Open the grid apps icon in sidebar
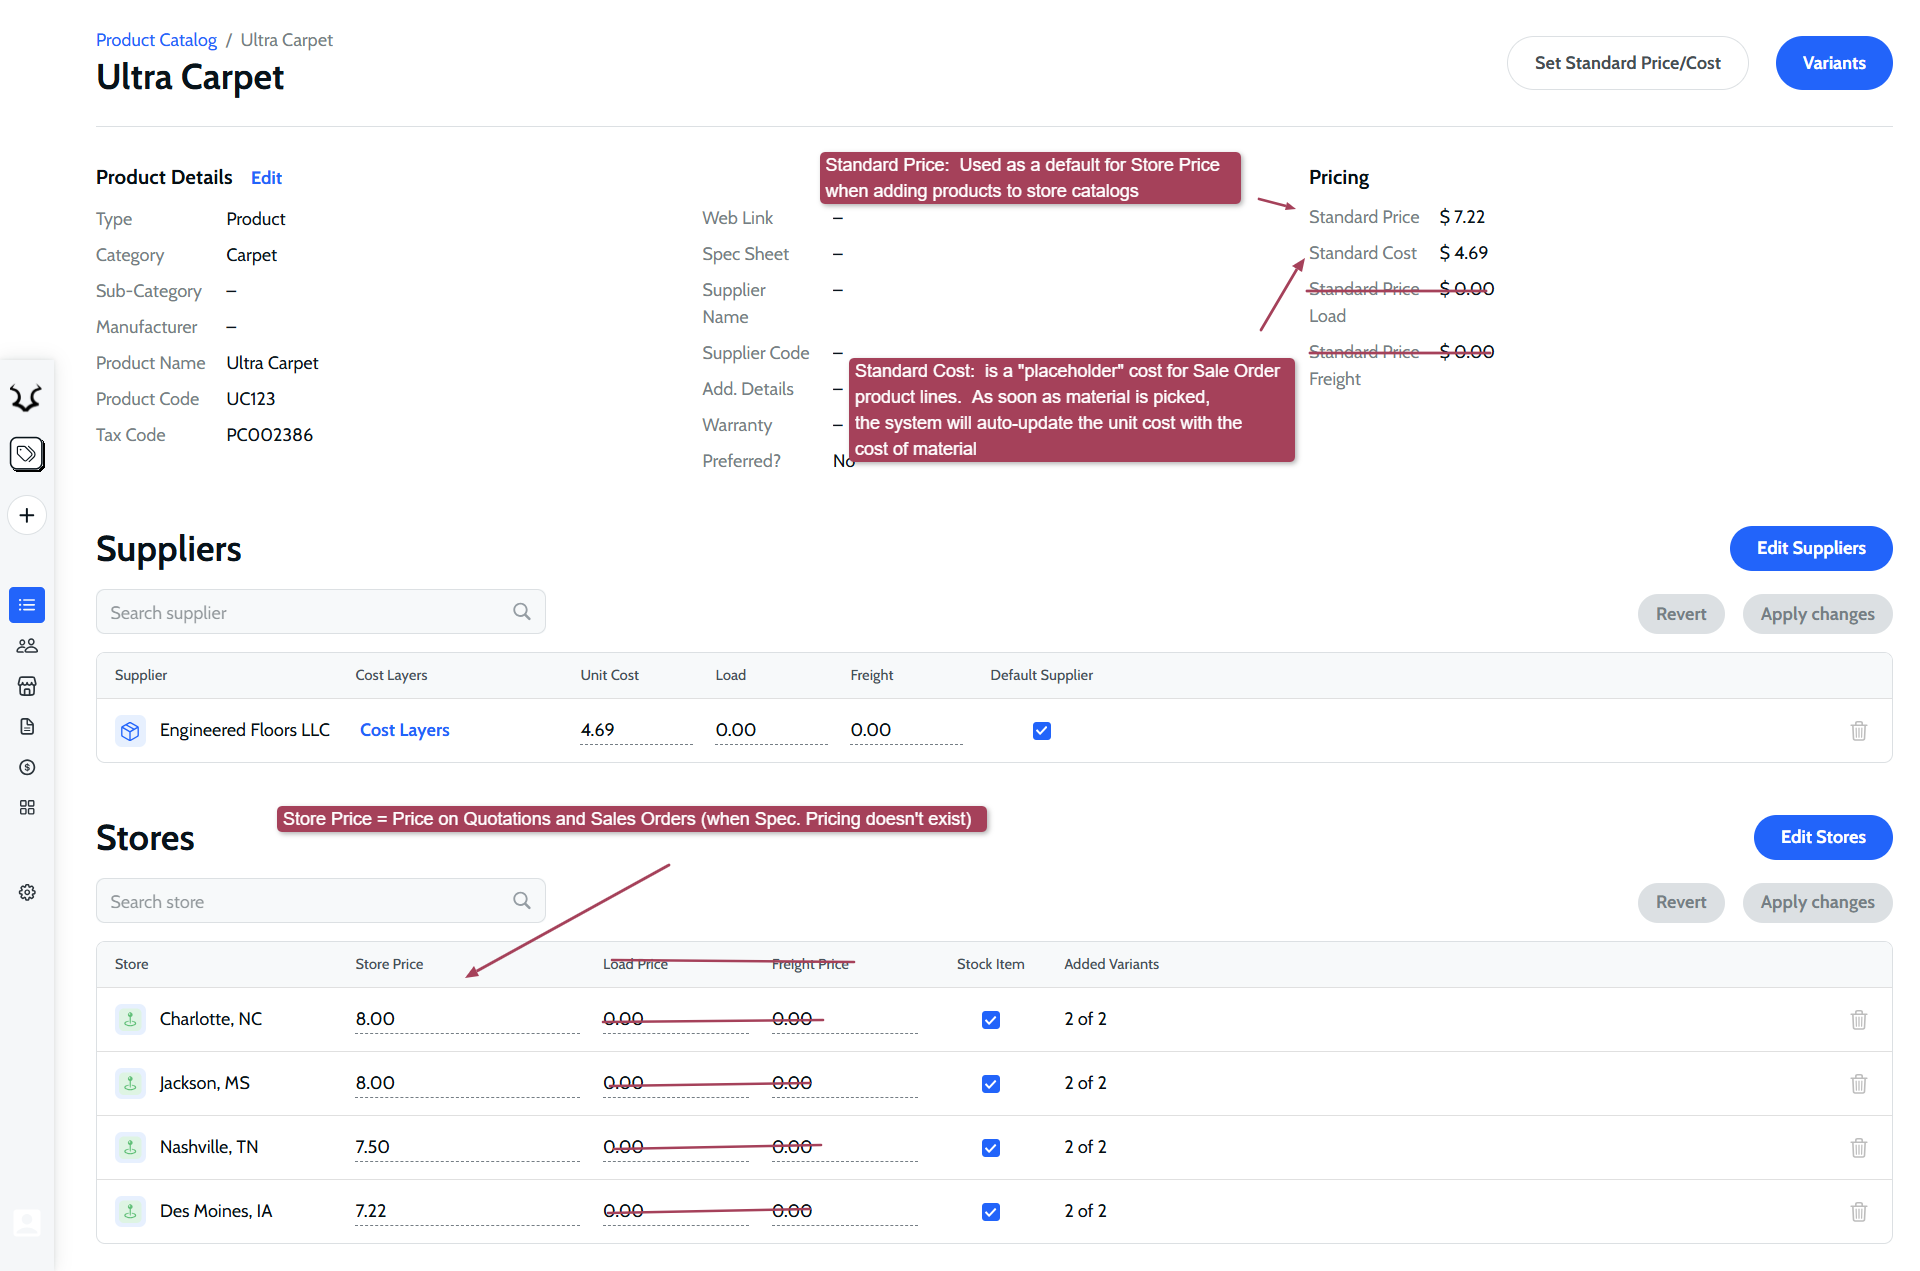The height and width of the screenshot is (1271, 1920). (x=27, y=807)
